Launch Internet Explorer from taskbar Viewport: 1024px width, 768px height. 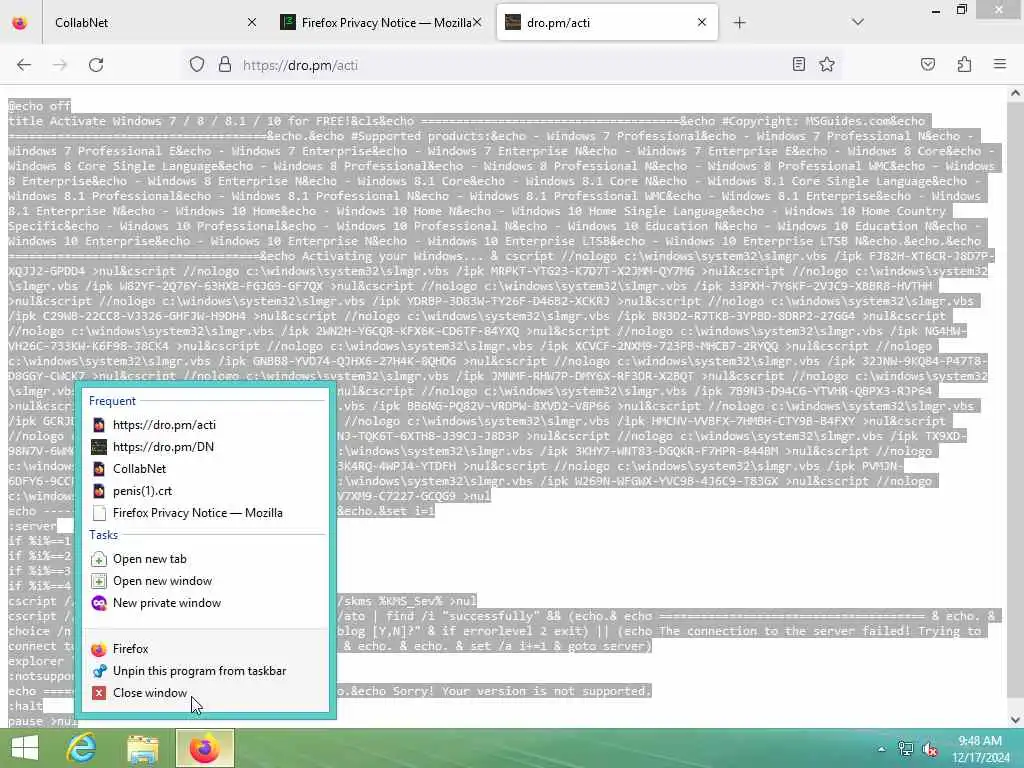point(81,748)
